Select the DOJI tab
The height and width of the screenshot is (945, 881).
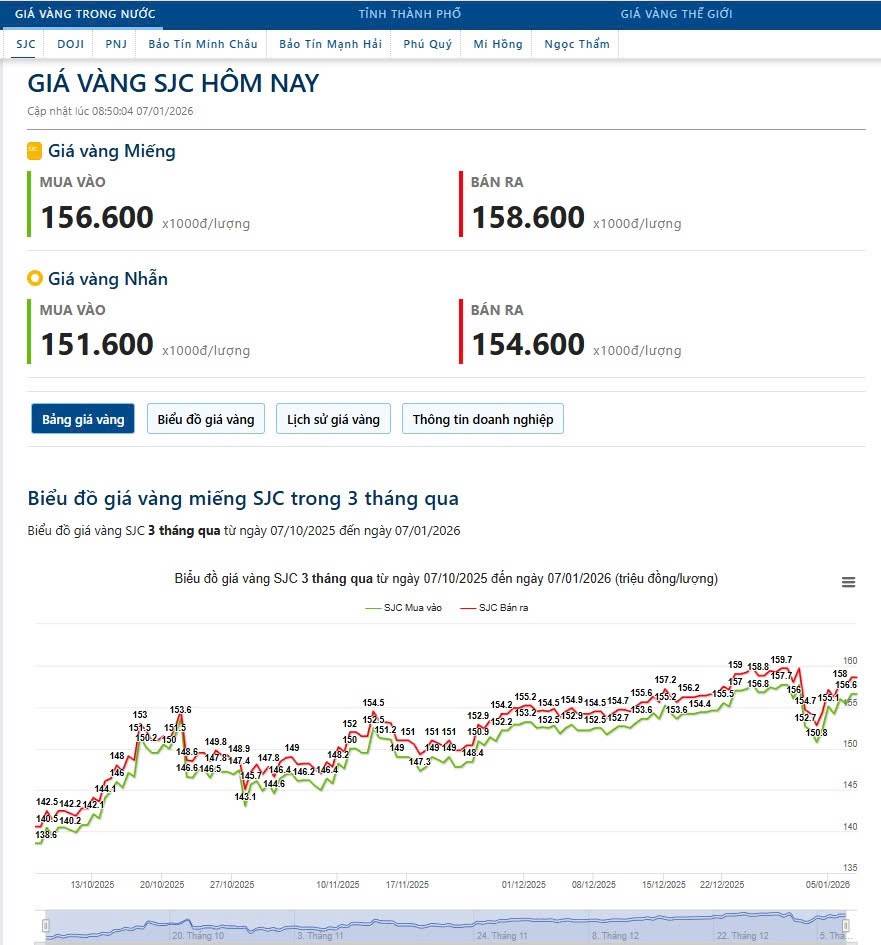click(70, 43)
